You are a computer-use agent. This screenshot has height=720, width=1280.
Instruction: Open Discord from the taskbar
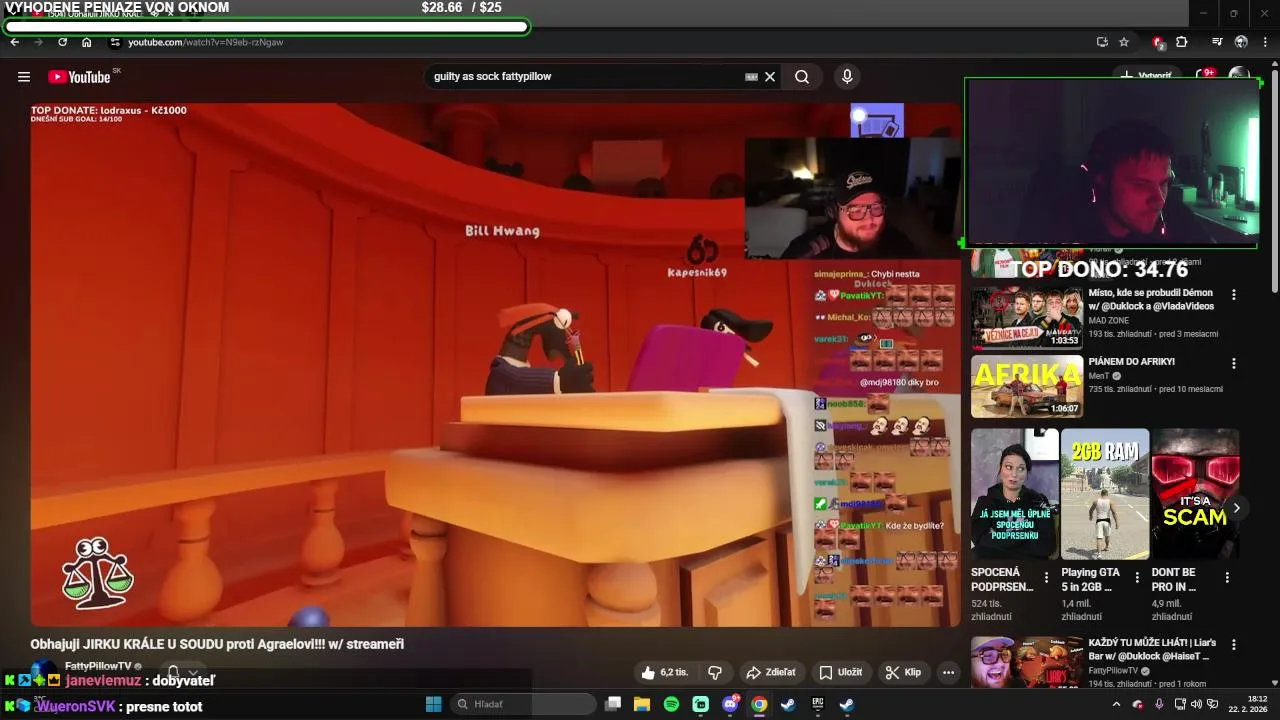(730, 704)
